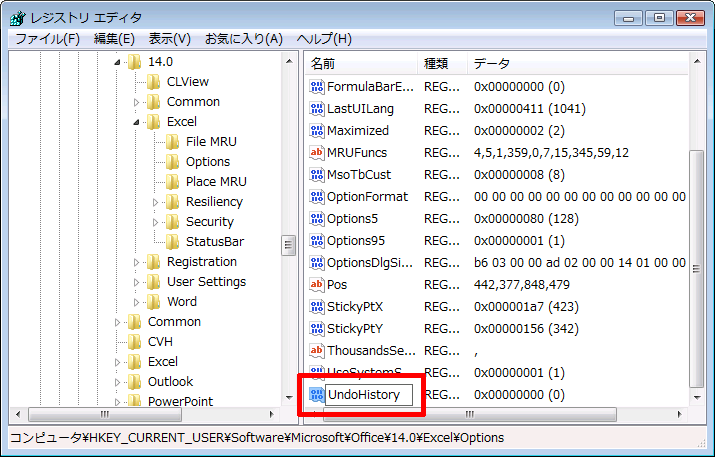
Task: Click the Options5 DWORD icon
Action: [316, 218]
